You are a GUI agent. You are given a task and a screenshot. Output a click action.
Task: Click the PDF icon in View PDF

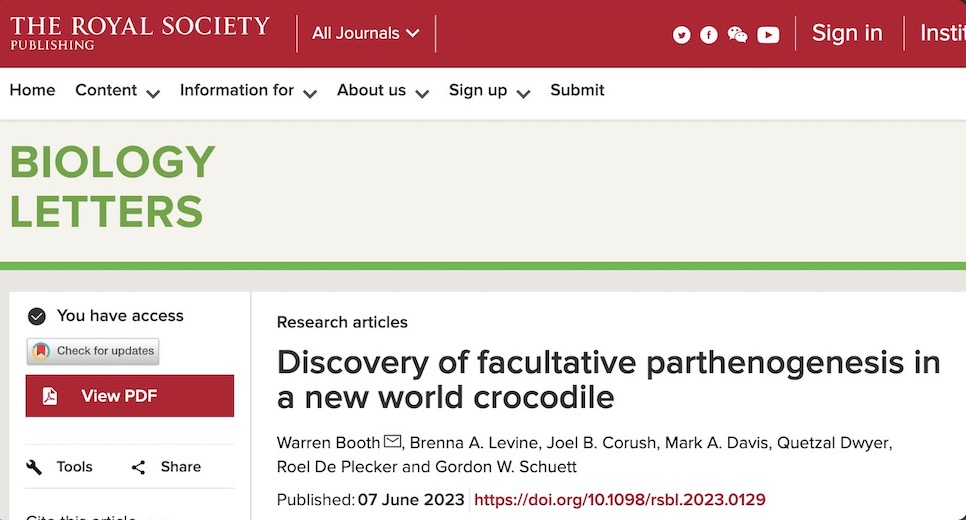[x=50, y=396]
